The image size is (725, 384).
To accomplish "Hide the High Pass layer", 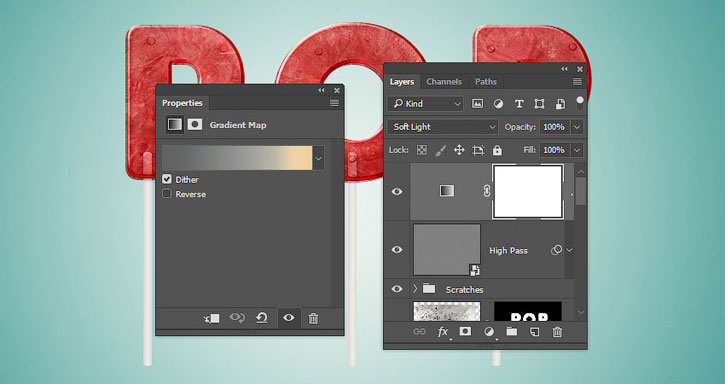I will 397,250.
